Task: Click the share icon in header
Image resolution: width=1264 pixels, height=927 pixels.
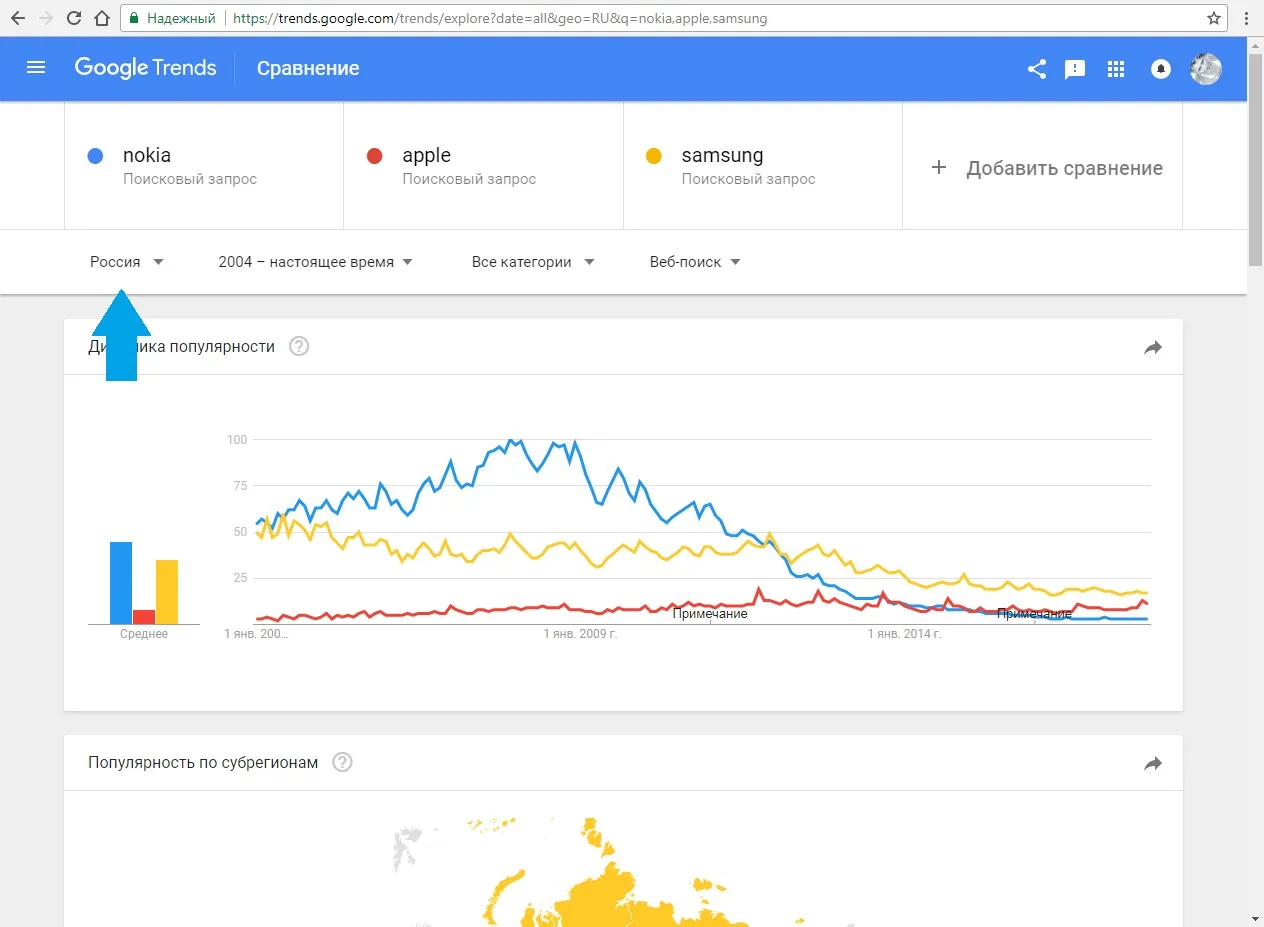Action: pyautogui.click(x=1037, y=69)
